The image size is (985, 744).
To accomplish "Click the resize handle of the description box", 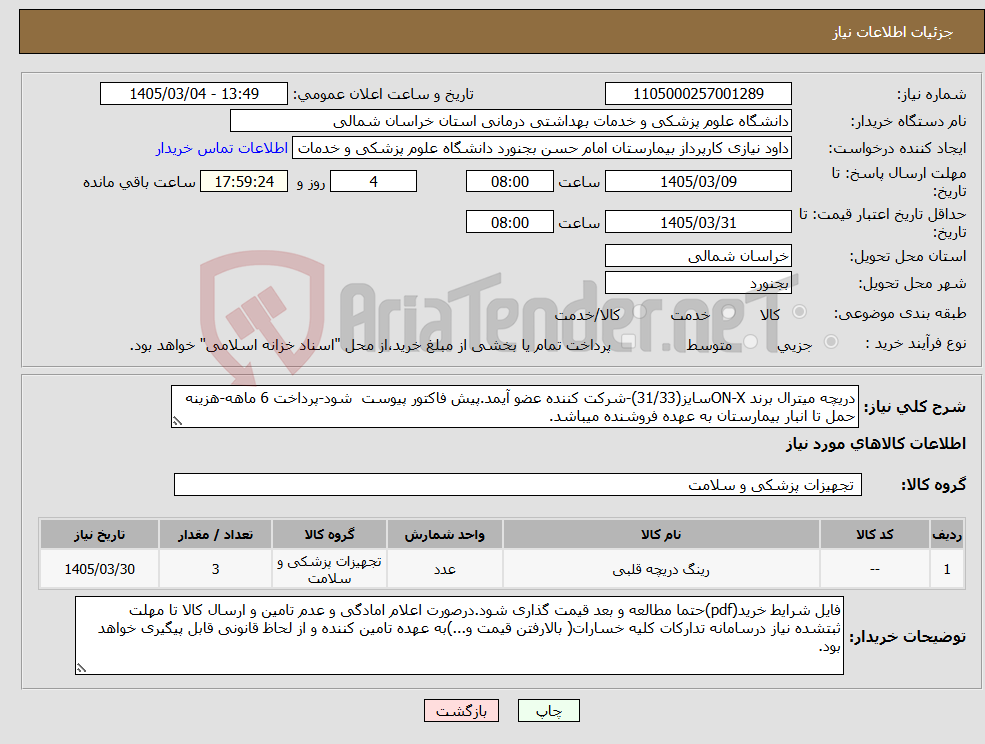I will click(177, 422).
